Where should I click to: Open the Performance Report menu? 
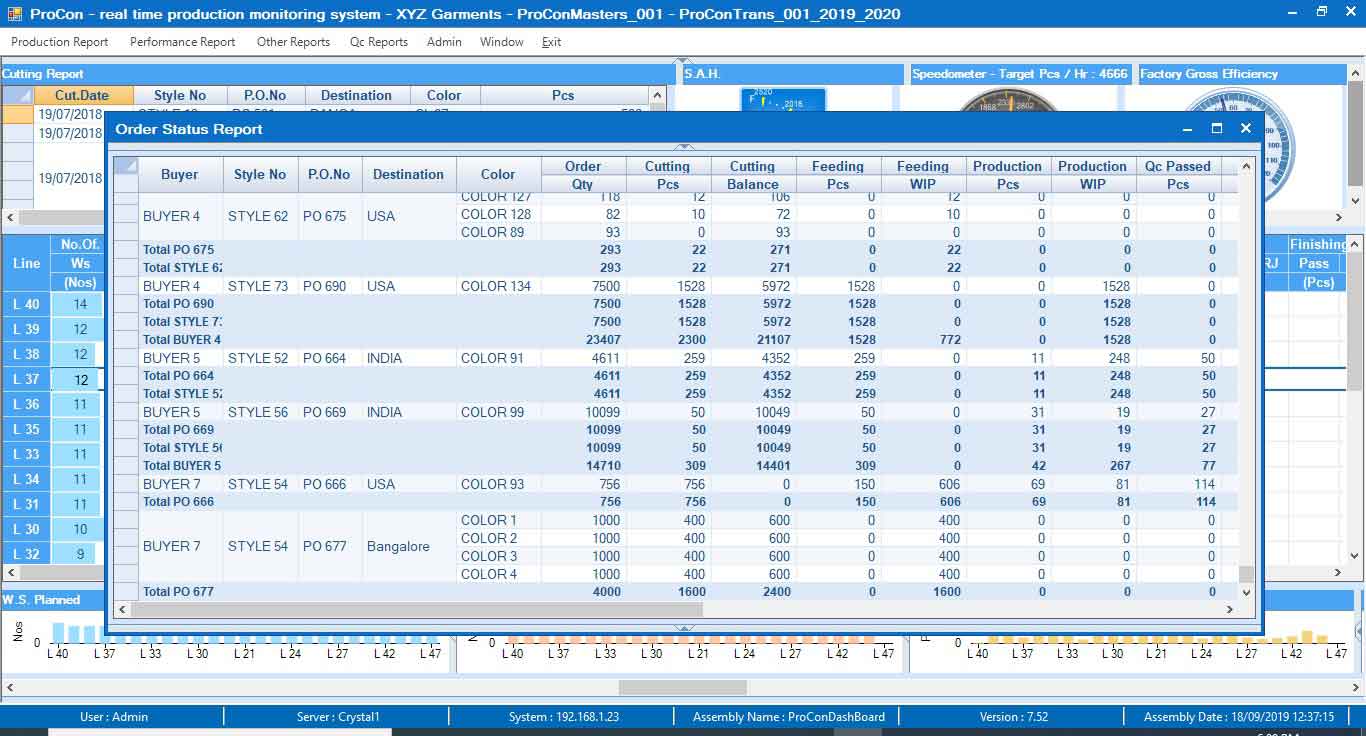[182, 42]
